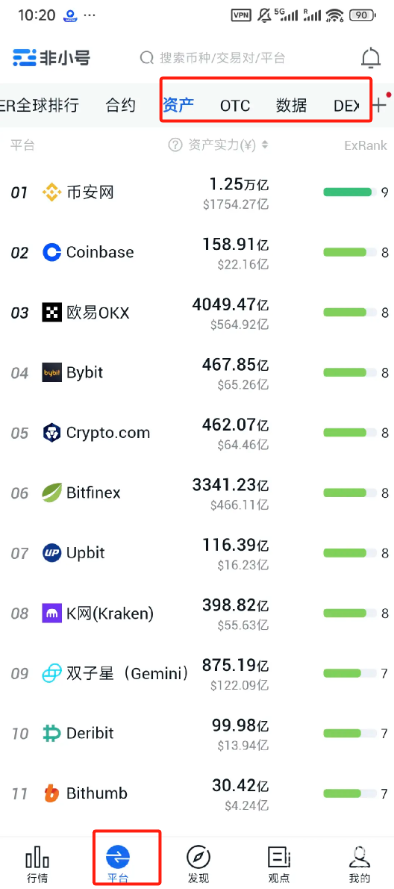
Task: Open notifications via the bell icon
Action: [371, 58]
